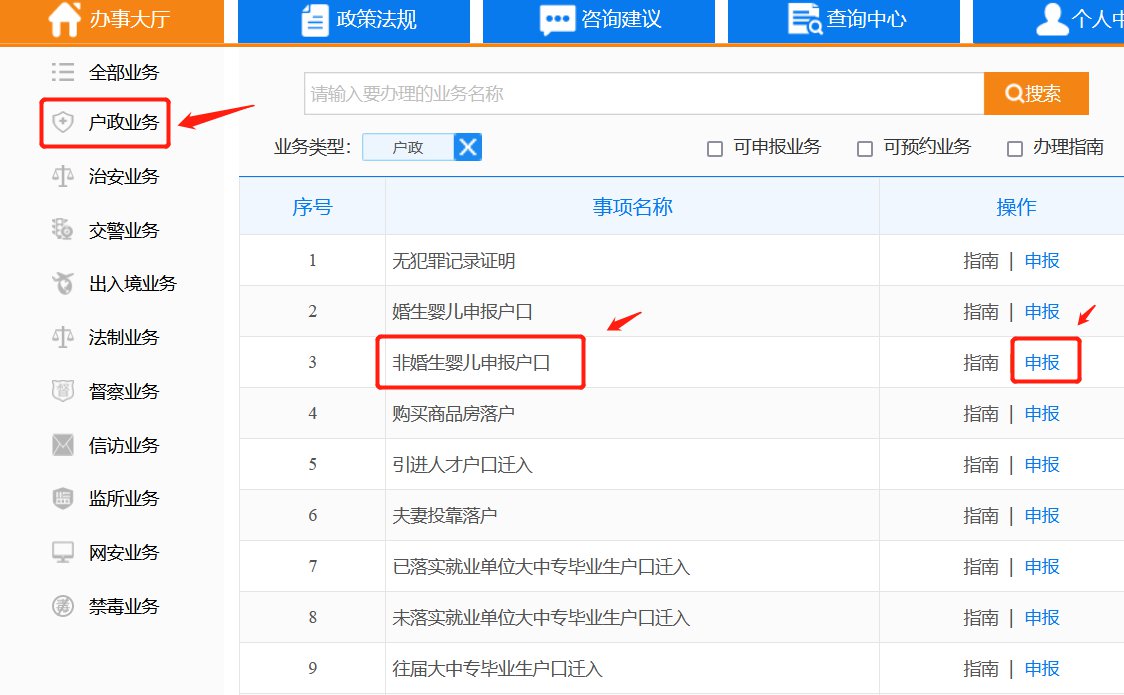This screenshot has height=695, width=1124.
Task: Click 申报 for 非婚生婴儿申报户口
Action: [1042, 363]
